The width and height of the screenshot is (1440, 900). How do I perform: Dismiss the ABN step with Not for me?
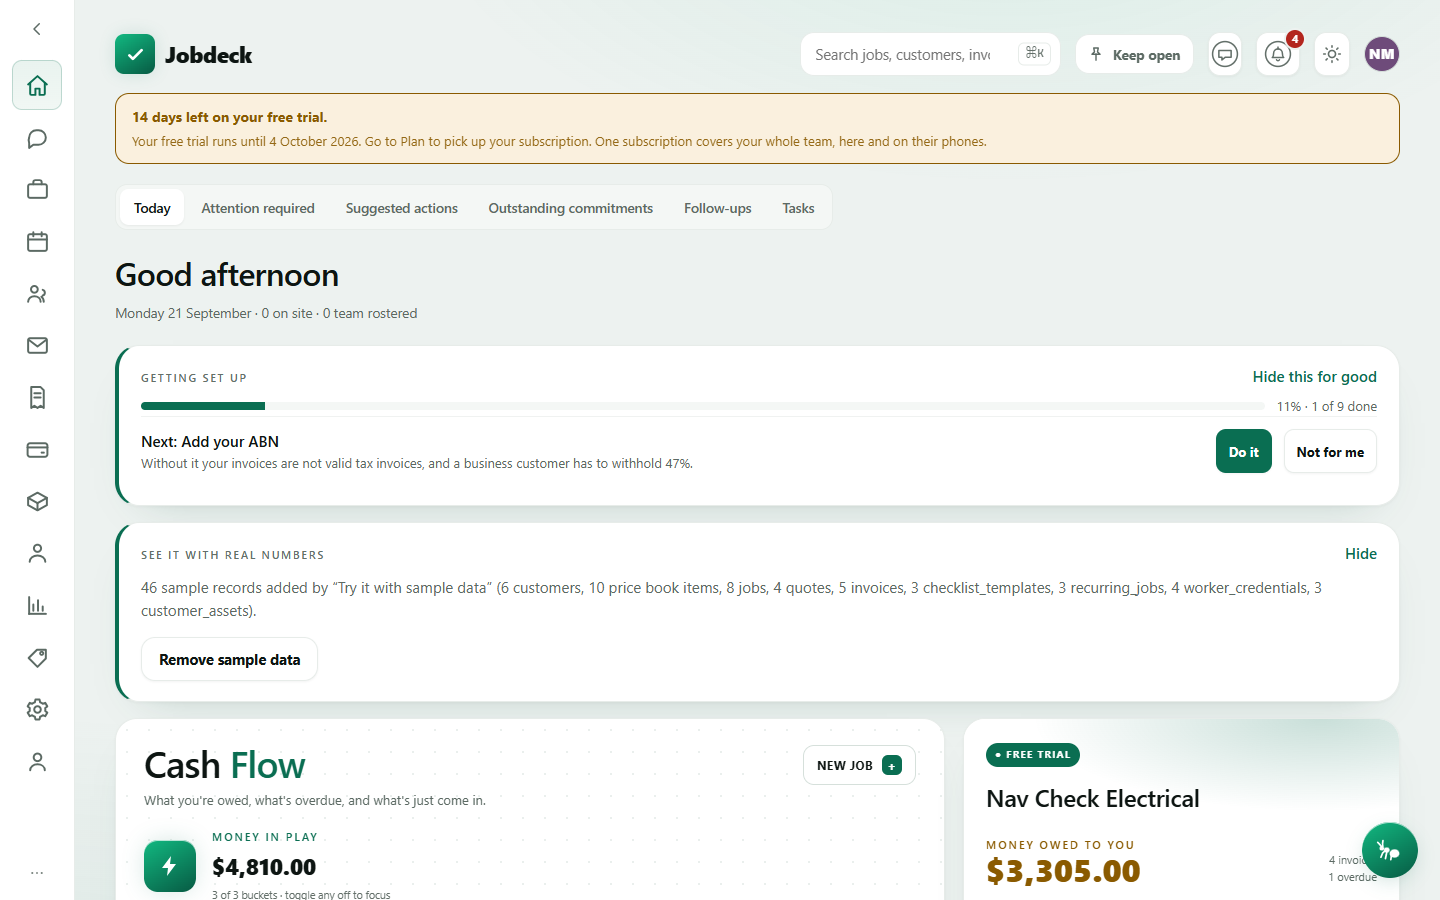coord(1330,452)
